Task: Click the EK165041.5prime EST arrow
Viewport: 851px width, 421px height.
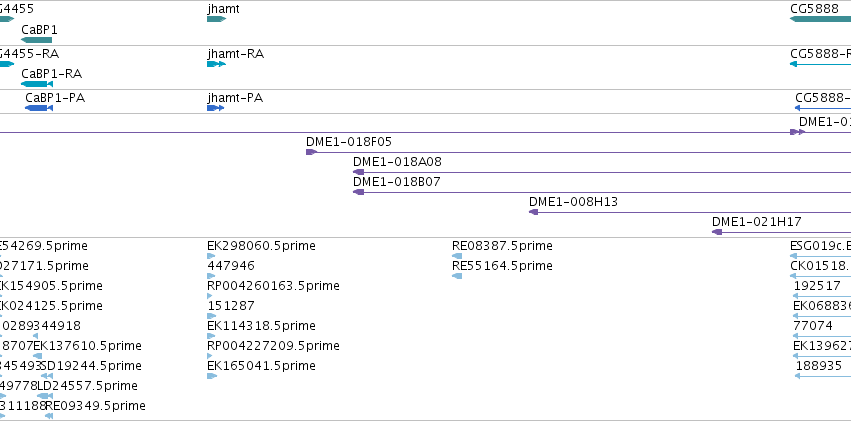Action: [x=212, y=376]
